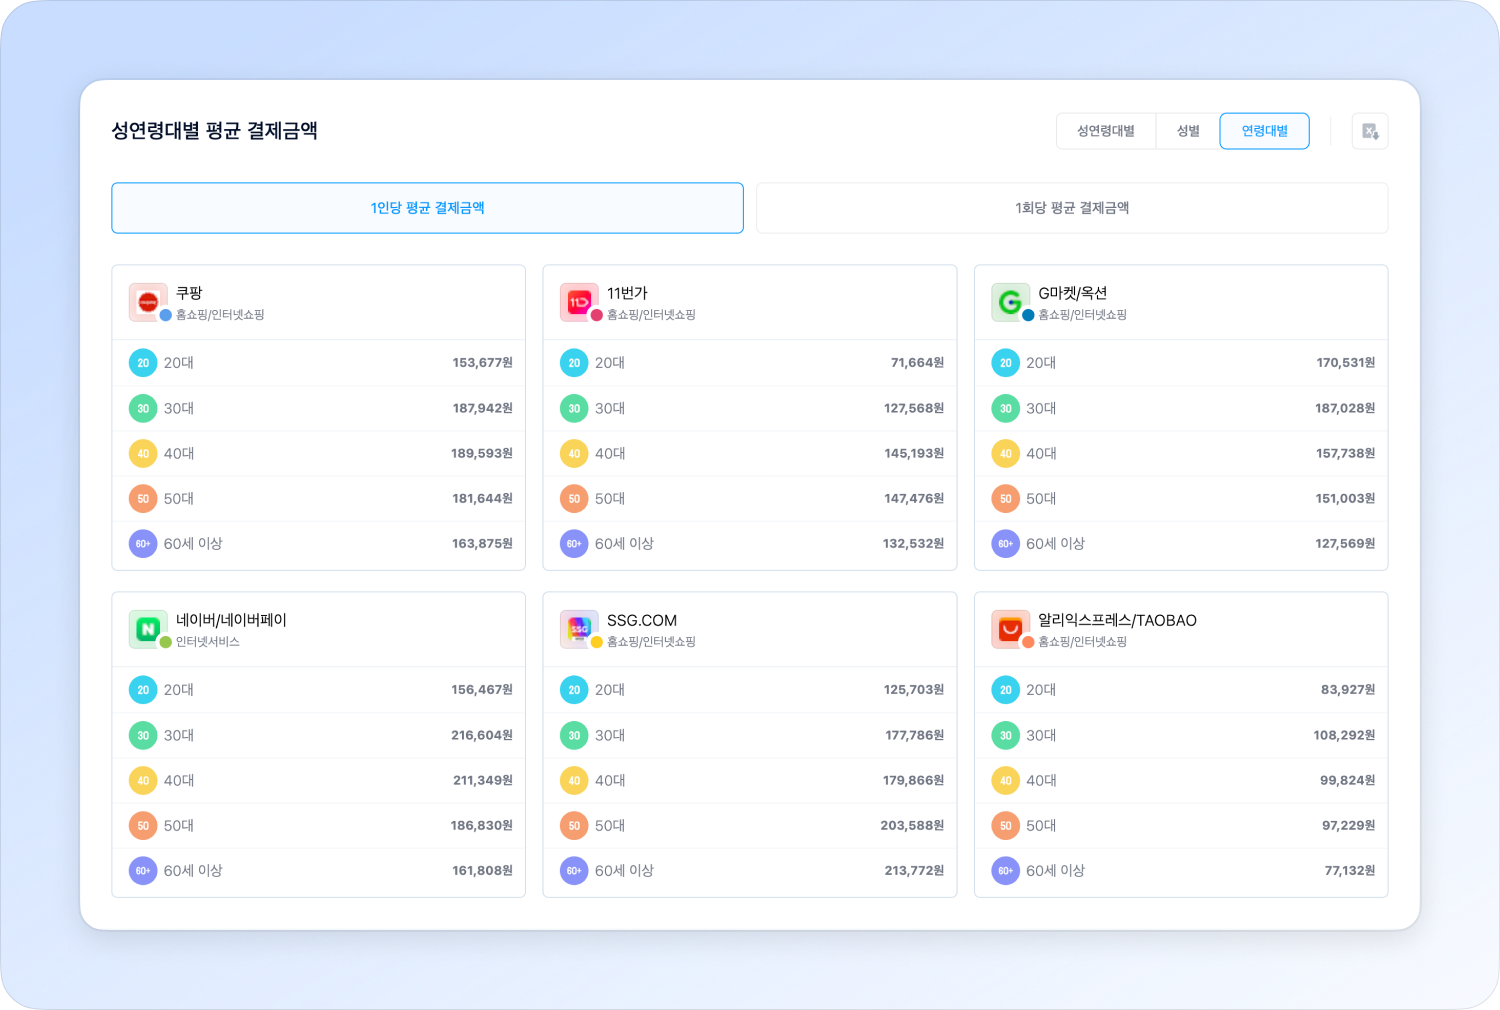Select the 연령대별 view tab
Image resolution: width=1500 pixels, height=1010 pixels.
click(x=1265, y=131)
